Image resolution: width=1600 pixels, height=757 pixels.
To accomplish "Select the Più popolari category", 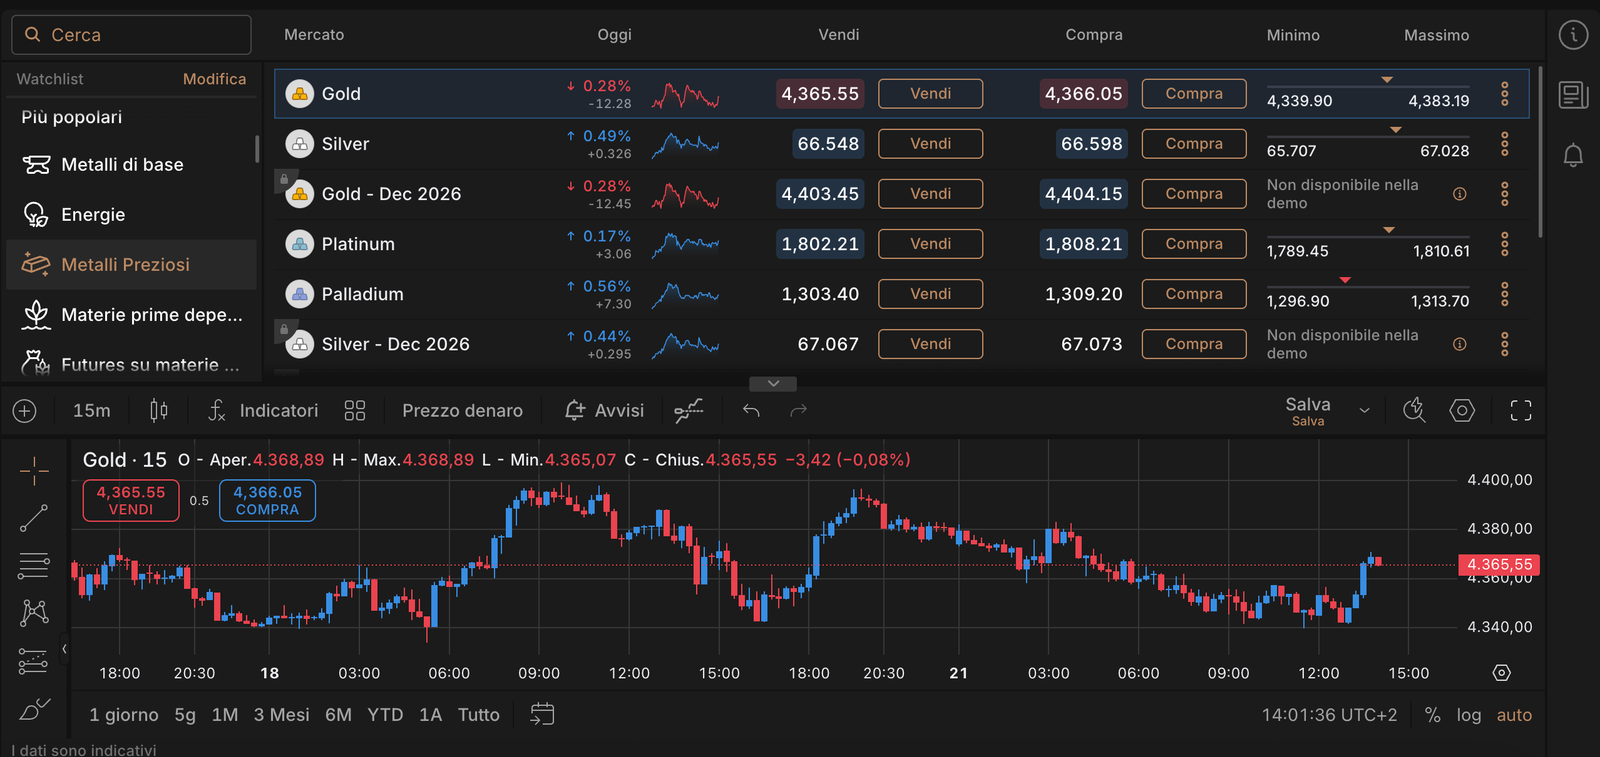I will click(x=71, y=117).
